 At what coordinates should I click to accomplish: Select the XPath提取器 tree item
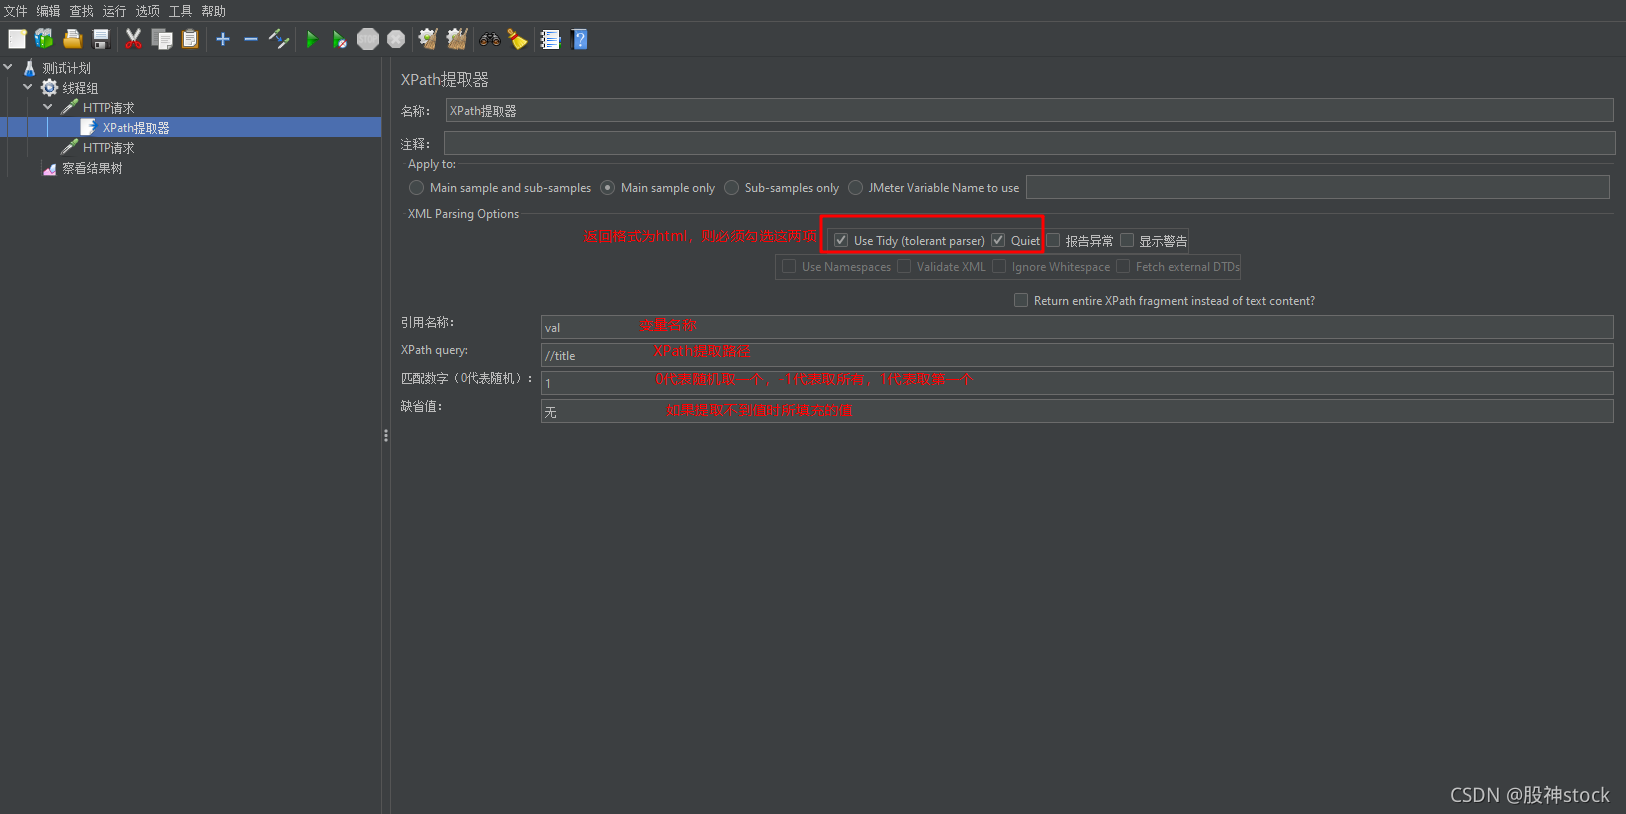136,128
